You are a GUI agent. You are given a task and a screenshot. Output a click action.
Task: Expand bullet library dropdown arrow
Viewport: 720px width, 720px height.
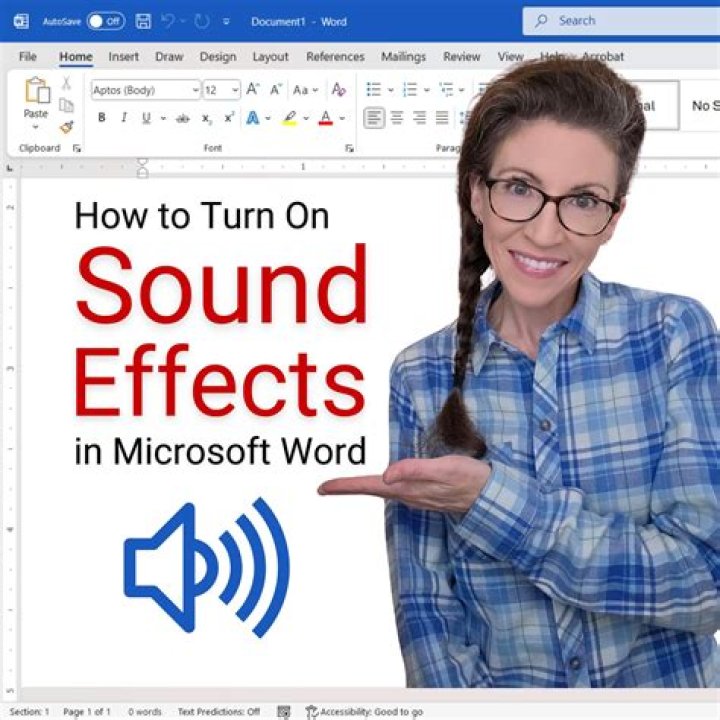391,90
